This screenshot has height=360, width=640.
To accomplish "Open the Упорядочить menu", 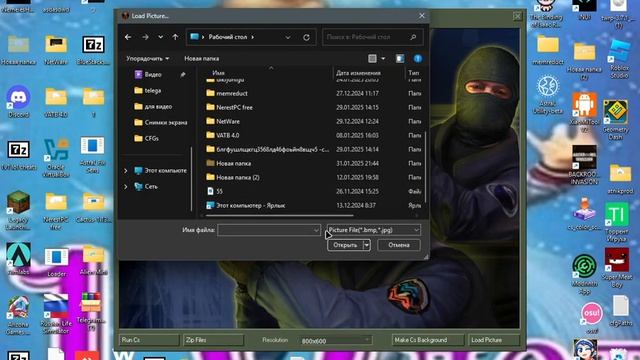I will (x=147, y=58).
